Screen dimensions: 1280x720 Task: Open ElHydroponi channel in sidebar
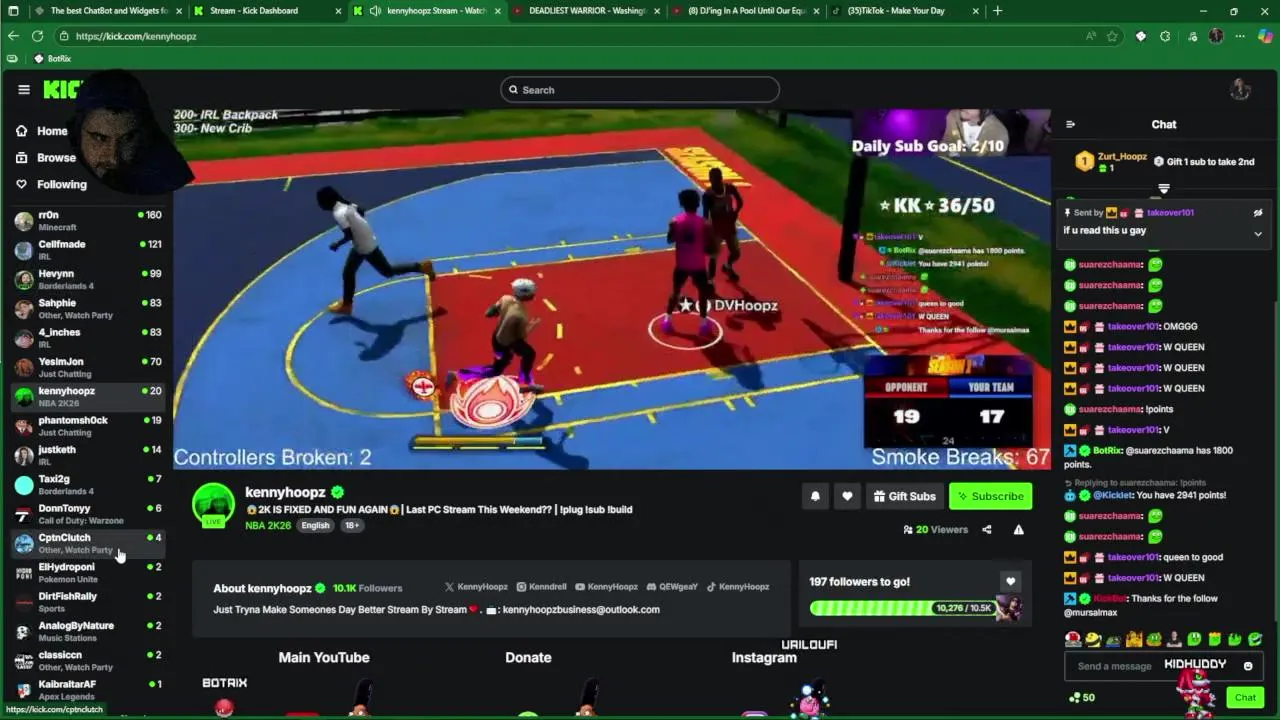click(x=87, y=572)
